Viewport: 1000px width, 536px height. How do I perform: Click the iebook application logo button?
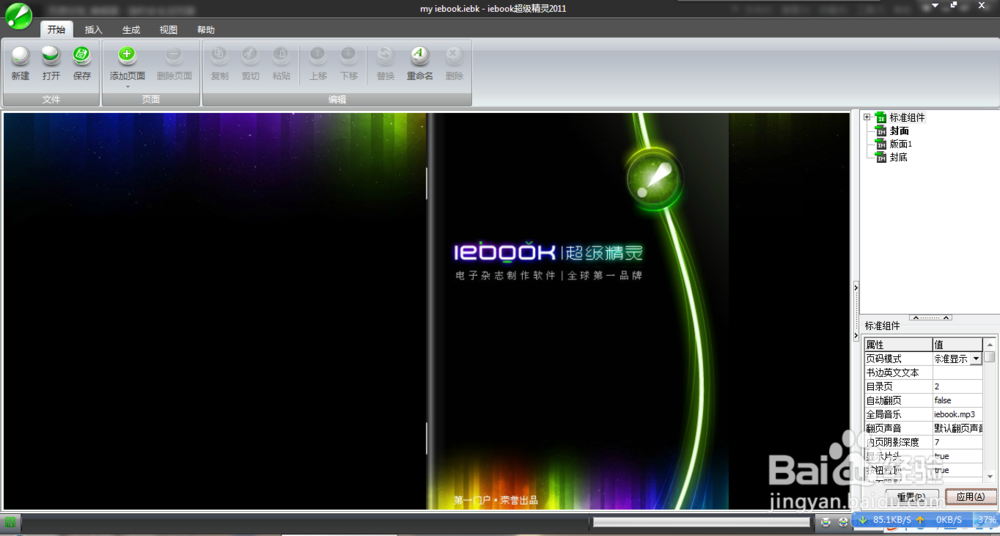(19, 15)
